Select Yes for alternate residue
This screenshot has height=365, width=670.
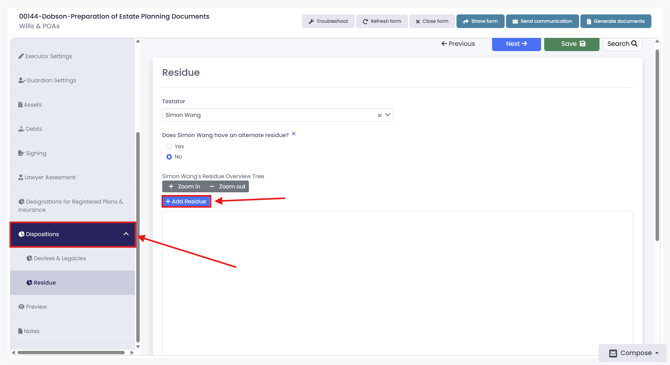169,146
